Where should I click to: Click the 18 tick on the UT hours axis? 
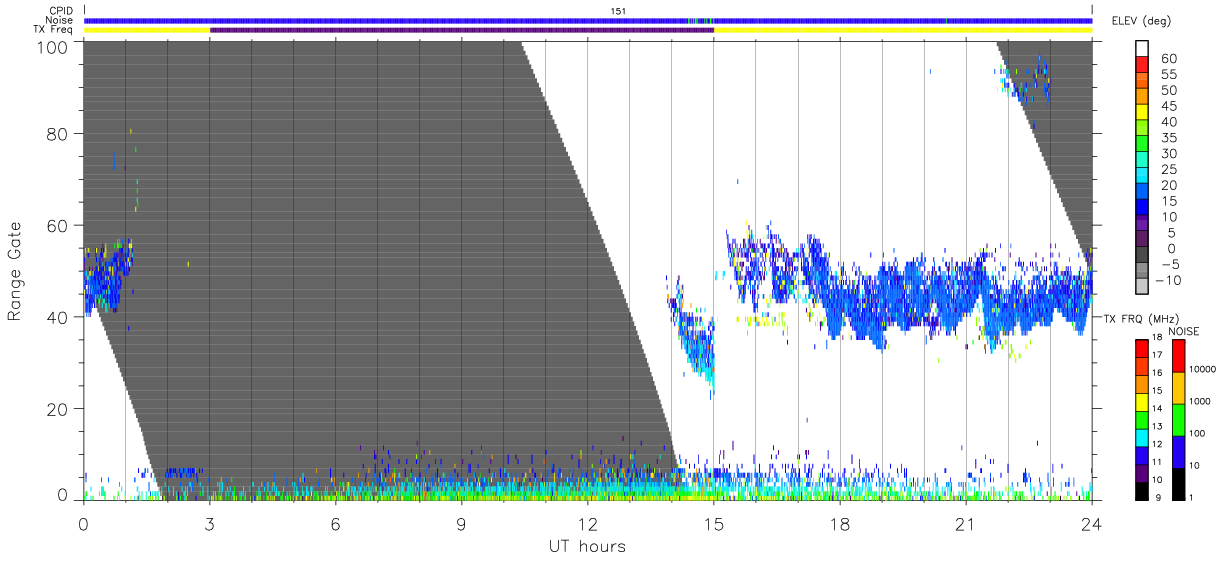[839, 524]
